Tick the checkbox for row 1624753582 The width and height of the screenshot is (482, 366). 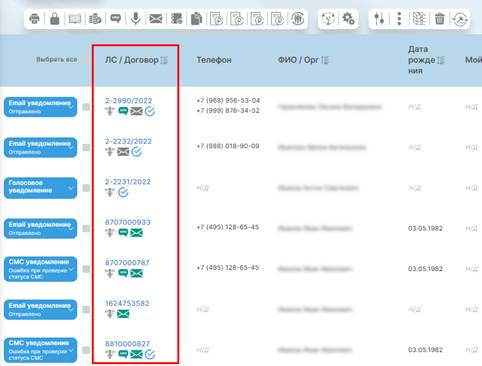pos(86,310)
